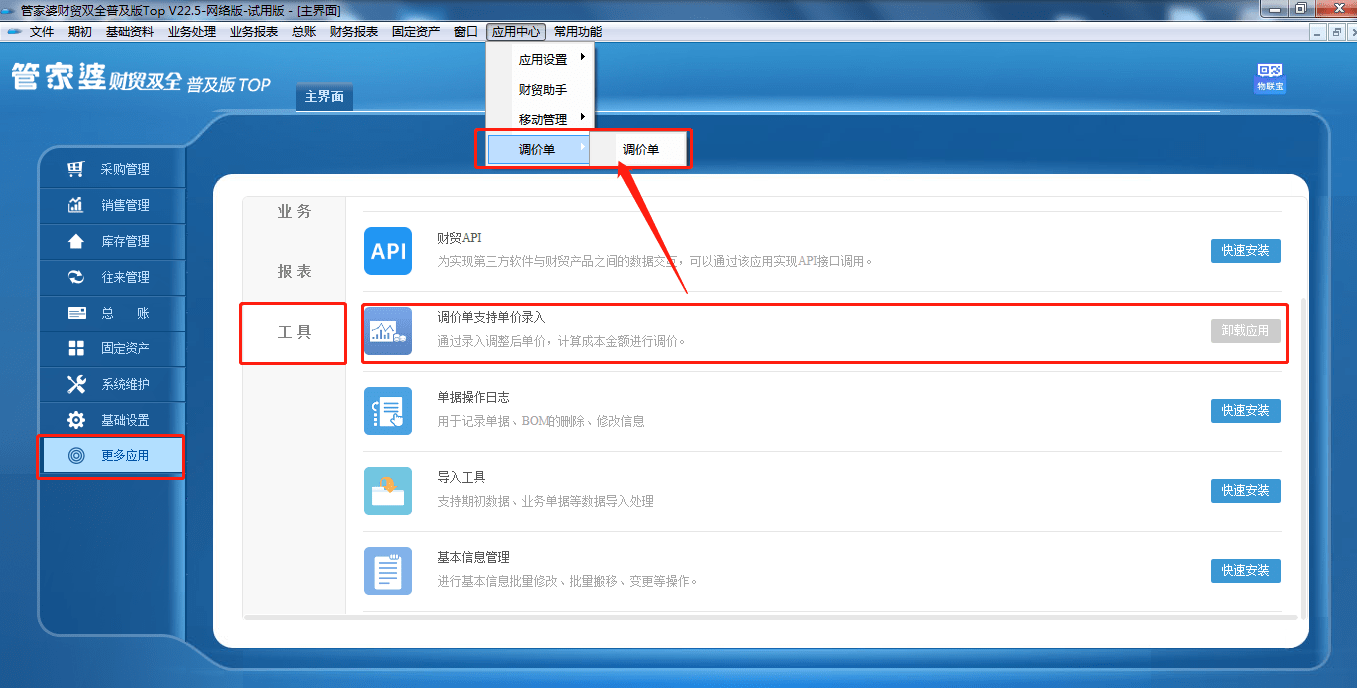Open the 基础资料 menu

click(130, 32)
